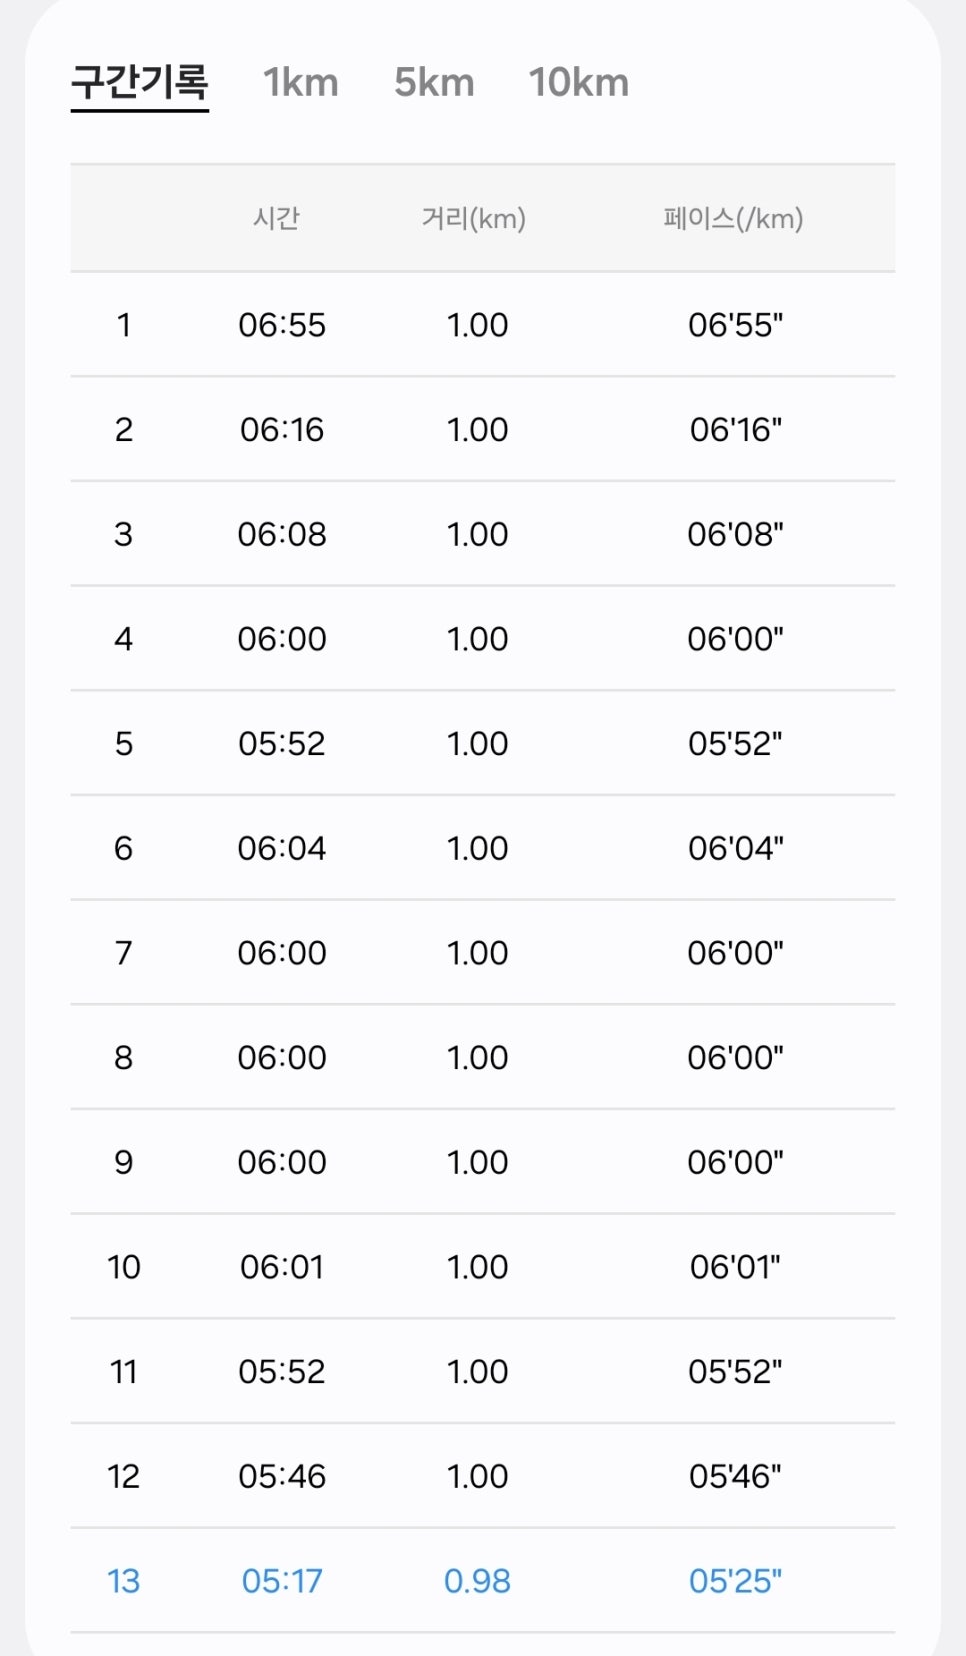This screenshot has height=1656, width=966.
Task: Select split row 10 time 06:01
Action: [282, 1267]
